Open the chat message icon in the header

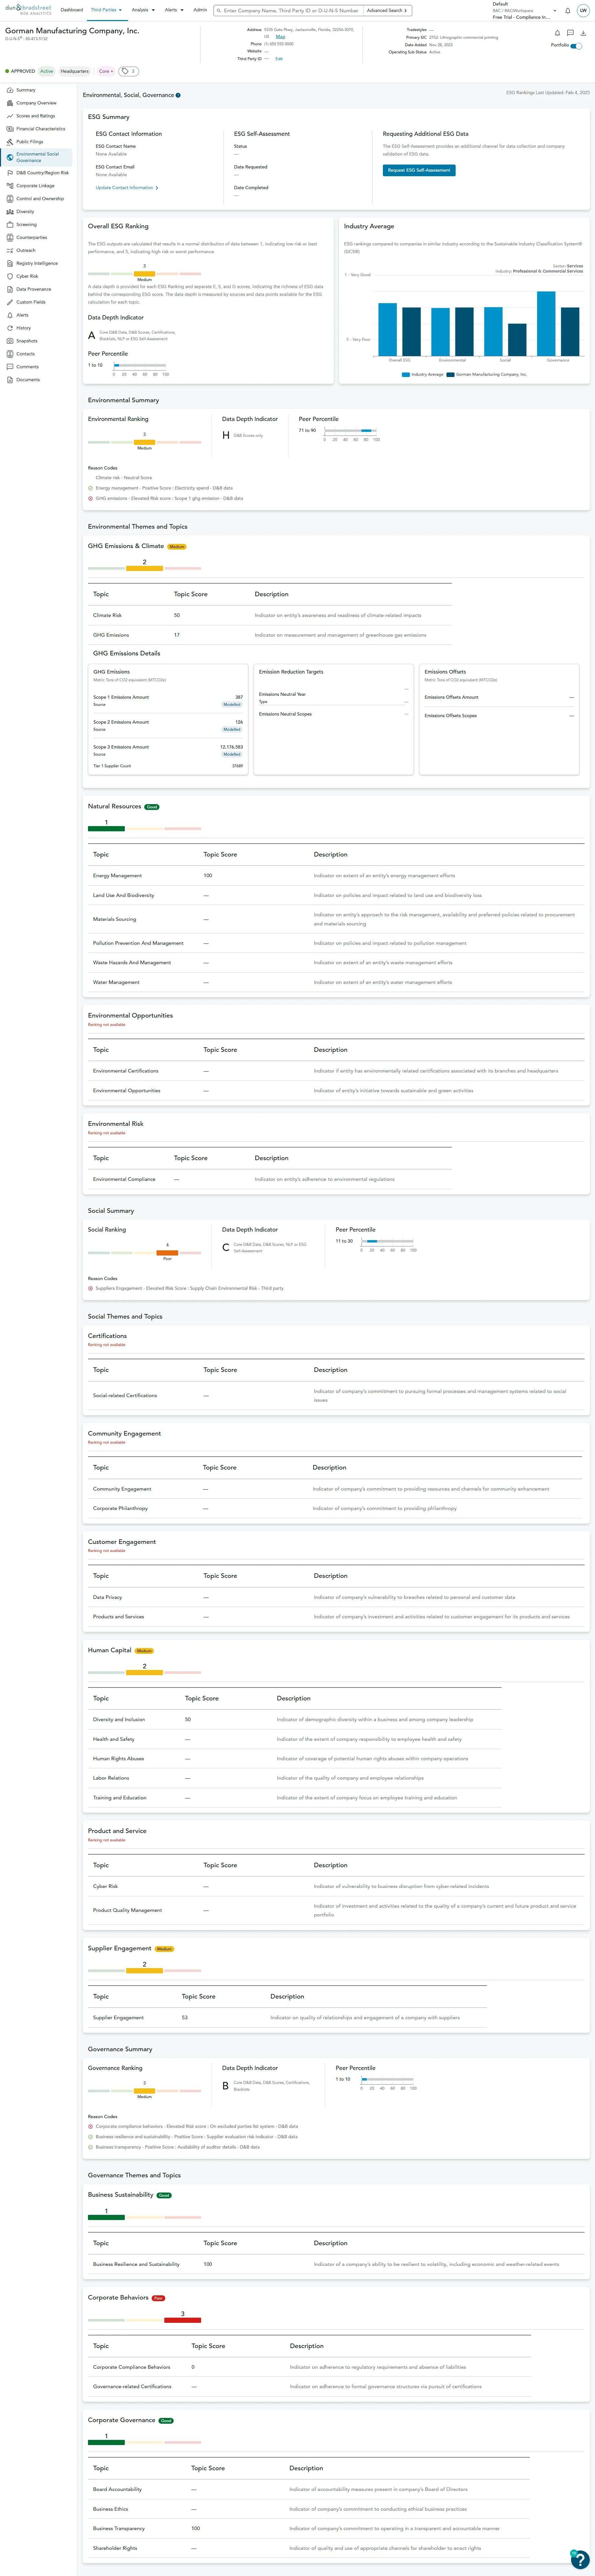570,33
